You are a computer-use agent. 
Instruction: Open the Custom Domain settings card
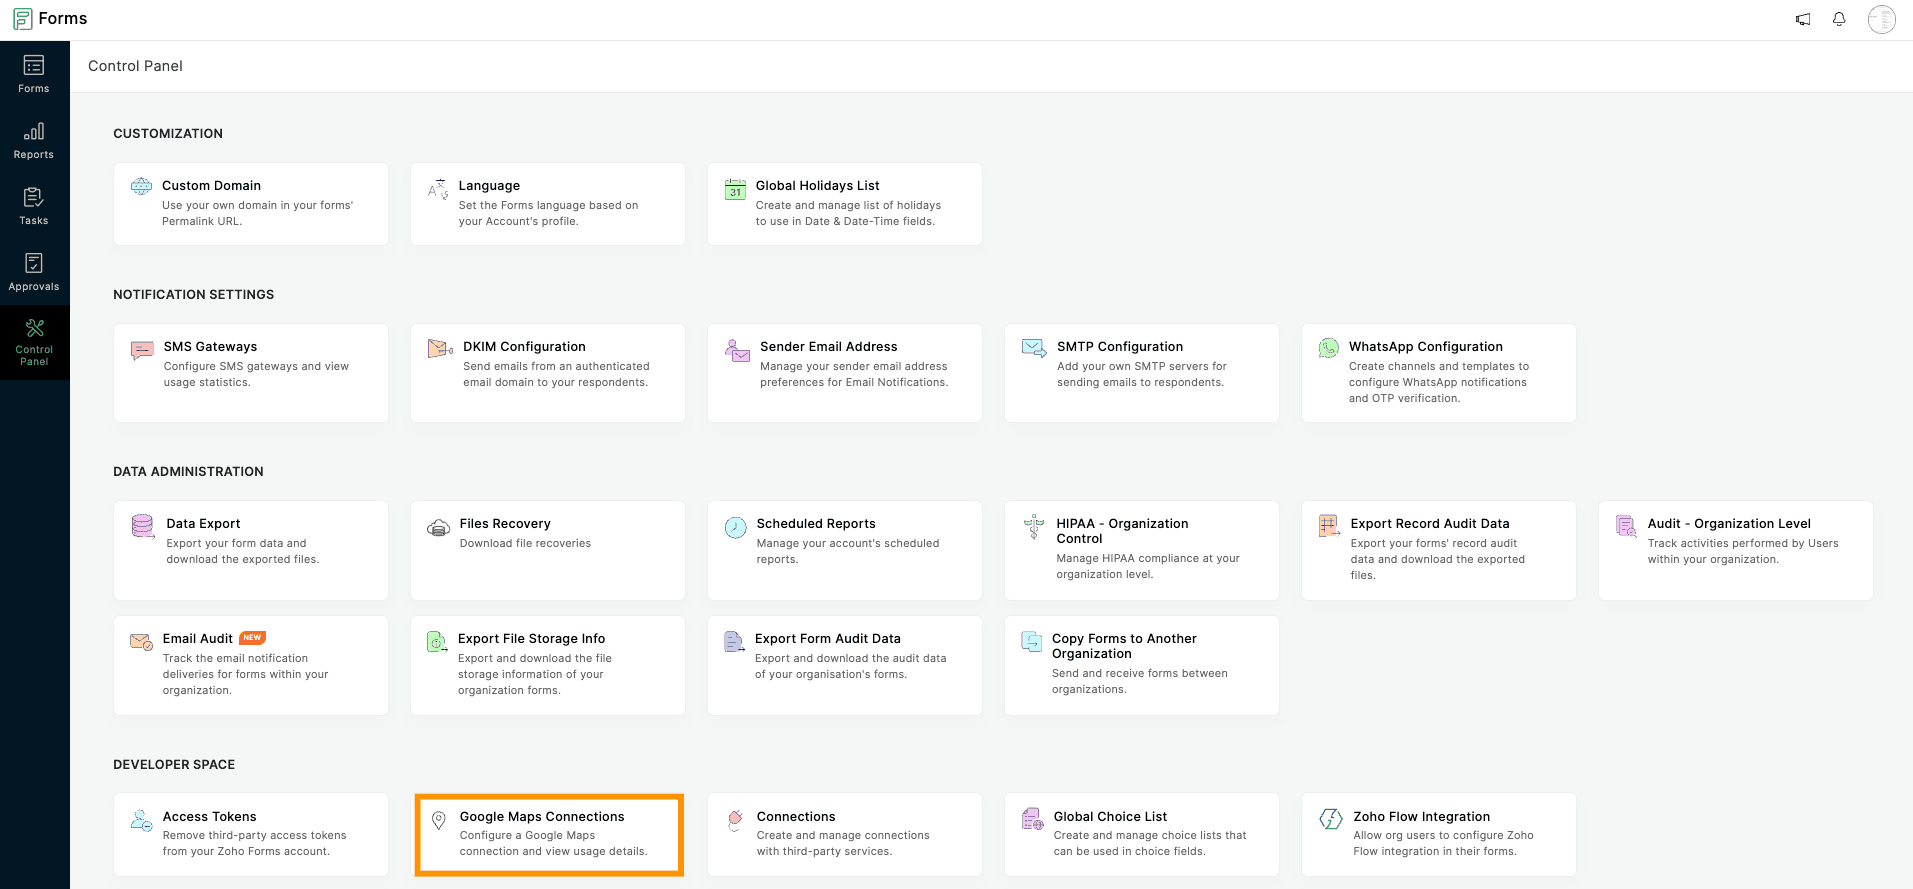(250, 203)
